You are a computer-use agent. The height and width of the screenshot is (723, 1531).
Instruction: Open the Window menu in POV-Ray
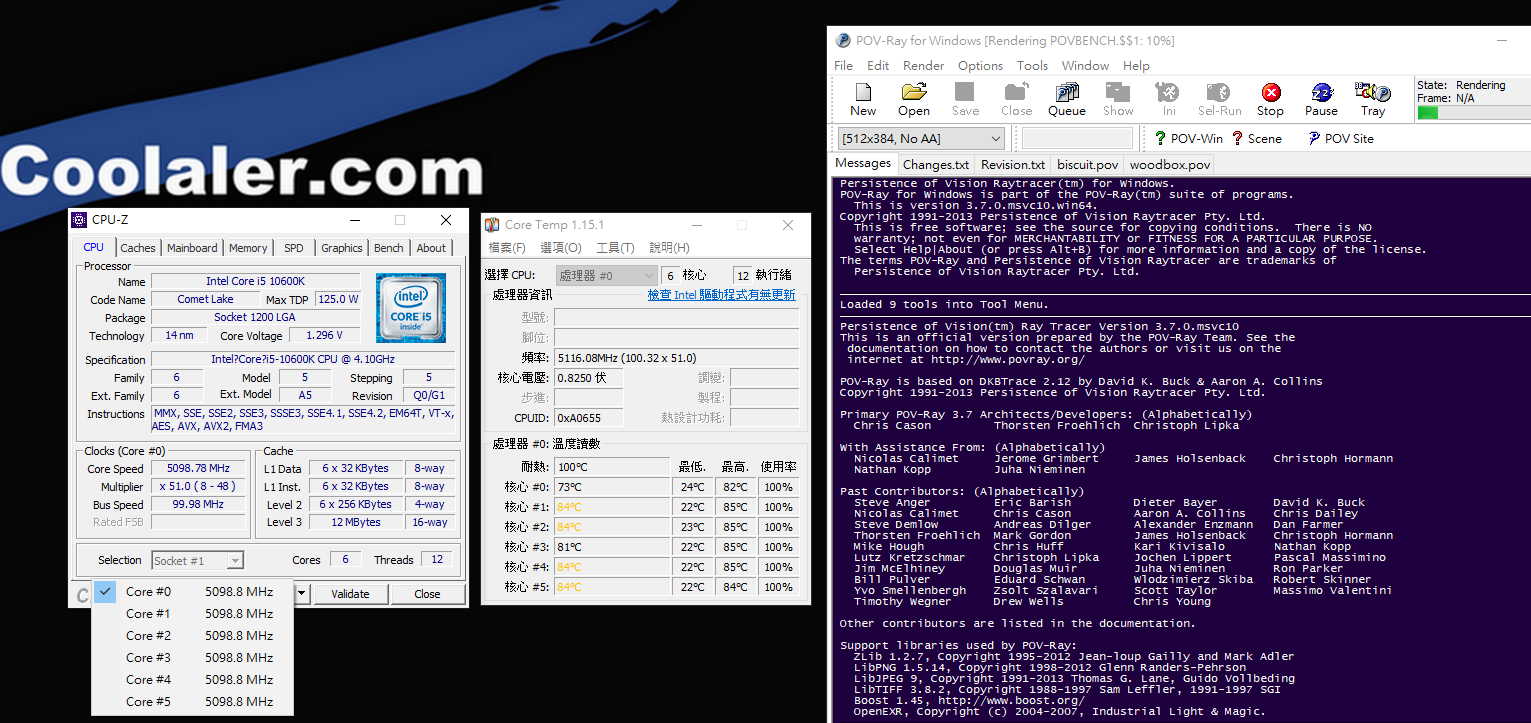coord(1085,65)
